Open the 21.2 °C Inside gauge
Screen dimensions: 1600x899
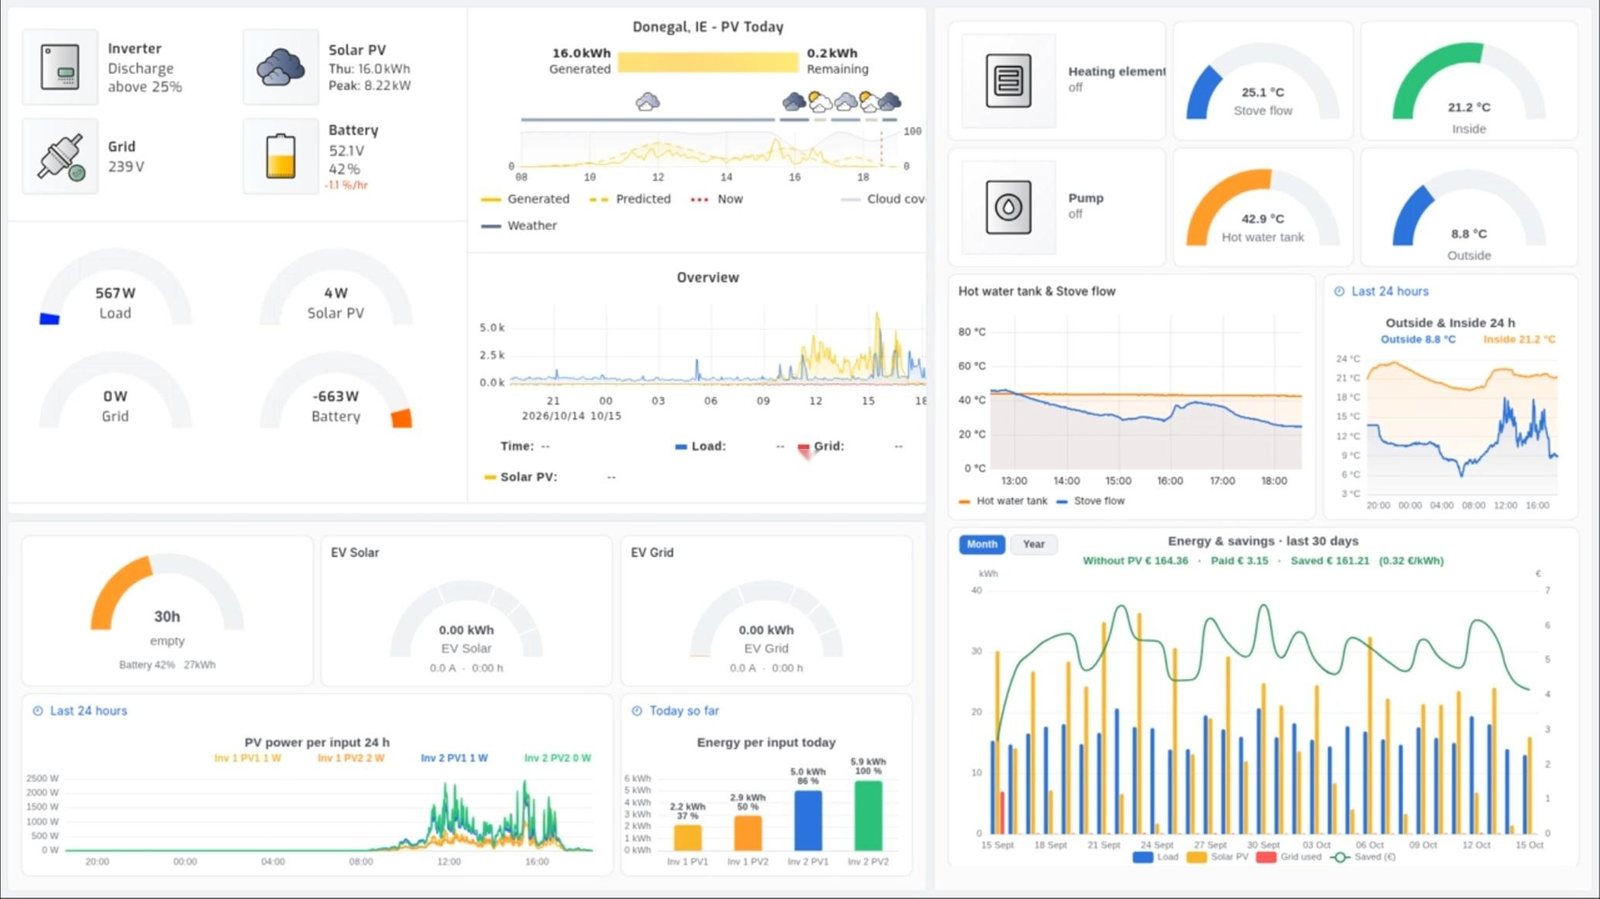pos(1469,88)
